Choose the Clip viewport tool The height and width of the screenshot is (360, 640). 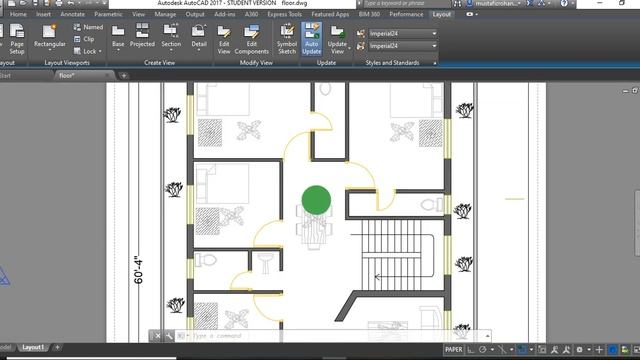coord(84,39)
